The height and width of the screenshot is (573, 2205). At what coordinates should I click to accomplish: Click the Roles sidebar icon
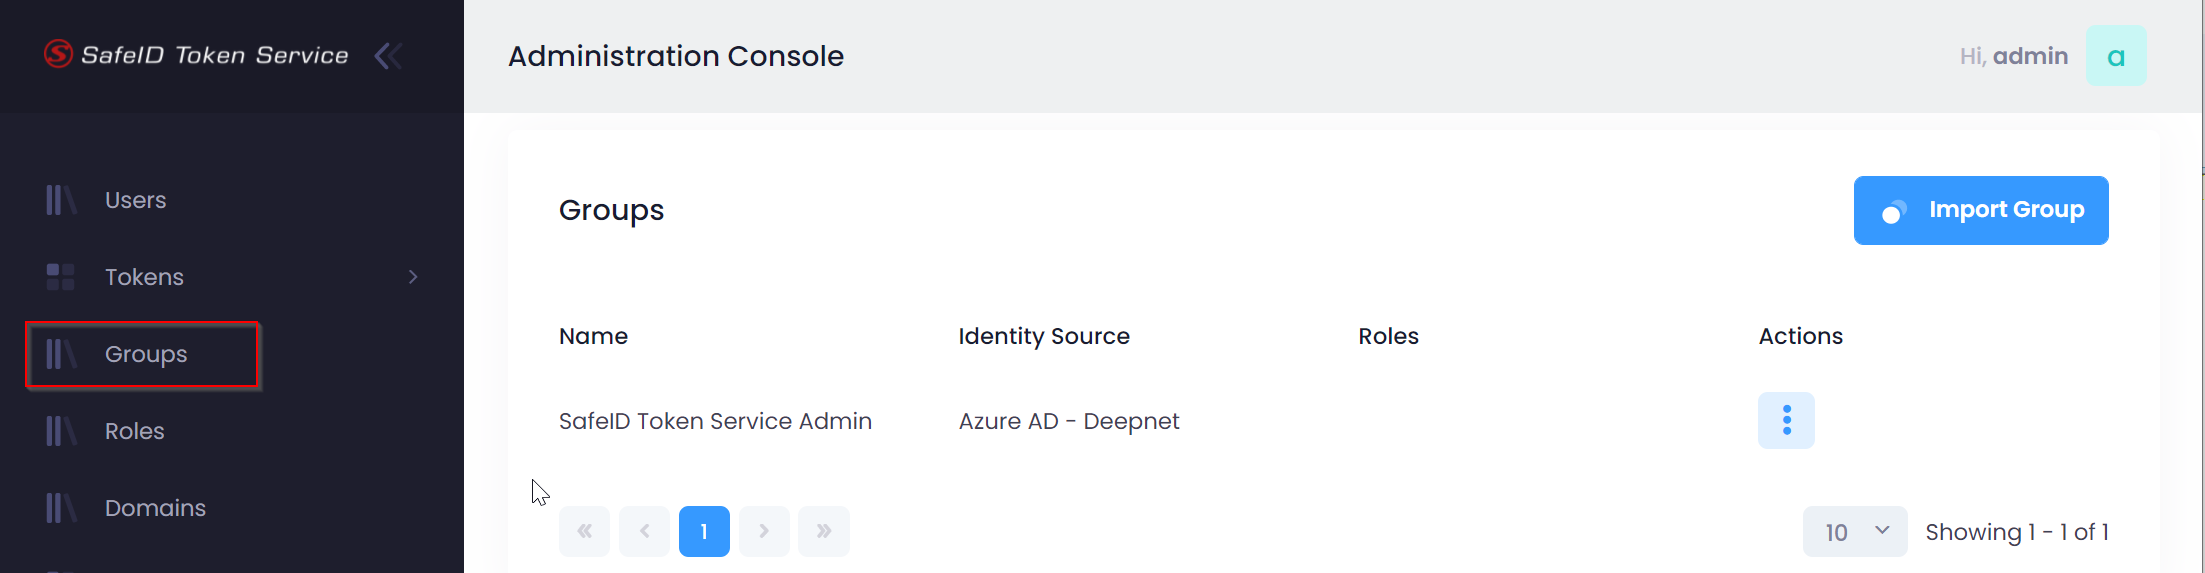(60, 431)
